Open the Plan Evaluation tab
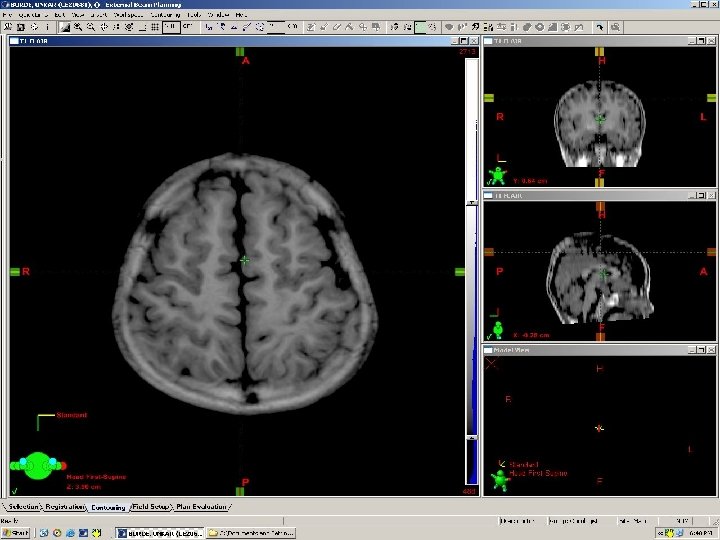Screen dimensions: 720x540 [x=203, y=507]
